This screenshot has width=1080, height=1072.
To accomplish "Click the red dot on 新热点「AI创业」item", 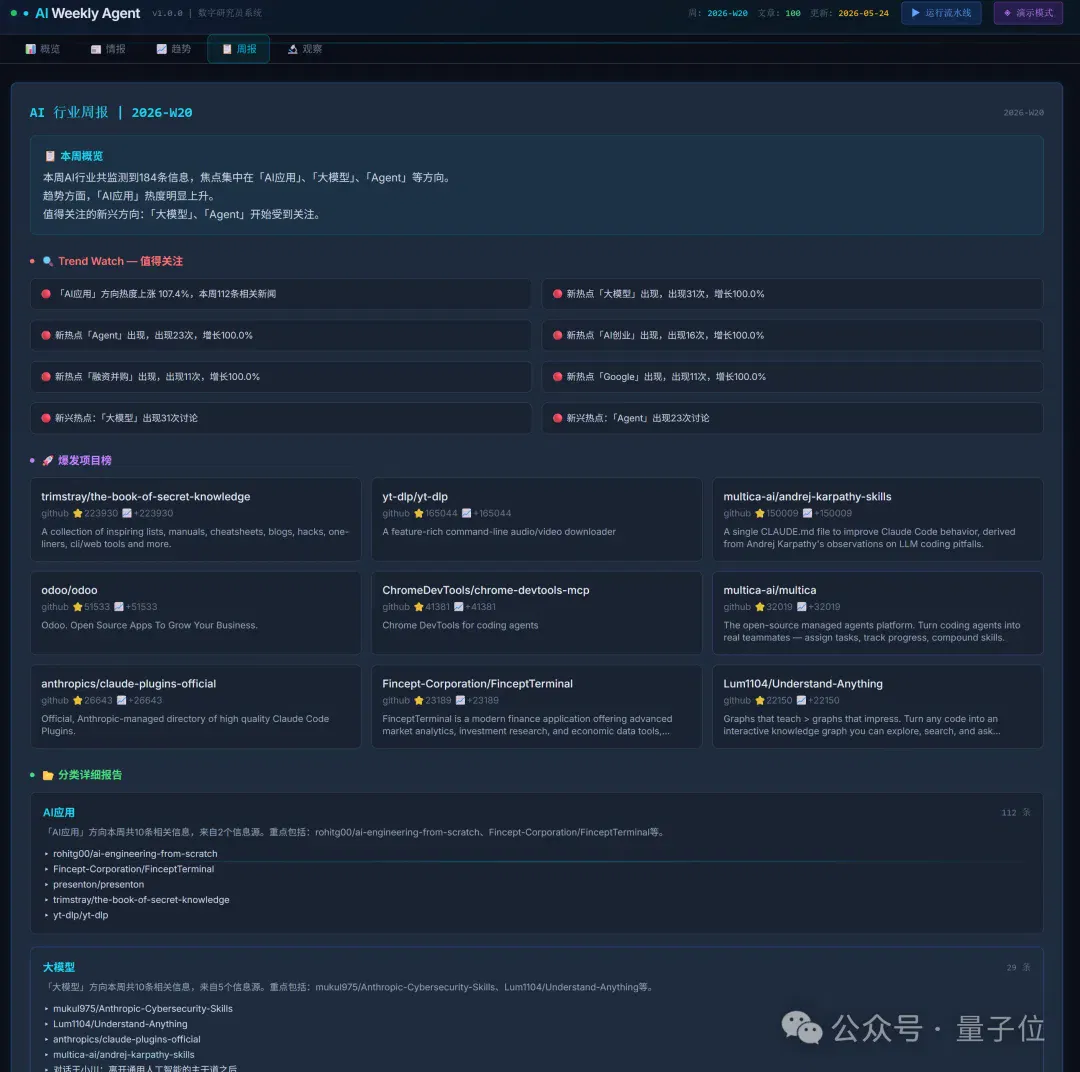I will 557,336.
